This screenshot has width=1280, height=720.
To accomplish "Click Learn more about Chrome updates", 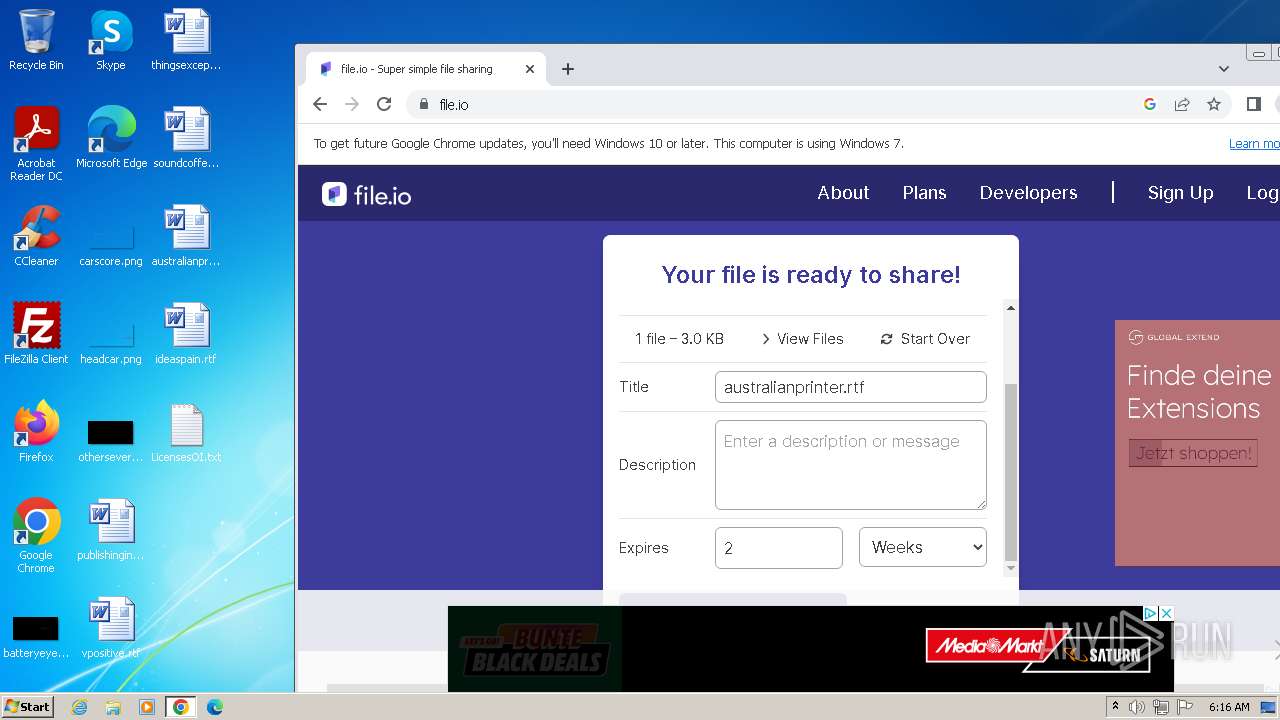I will click(x=1254, y=143).
